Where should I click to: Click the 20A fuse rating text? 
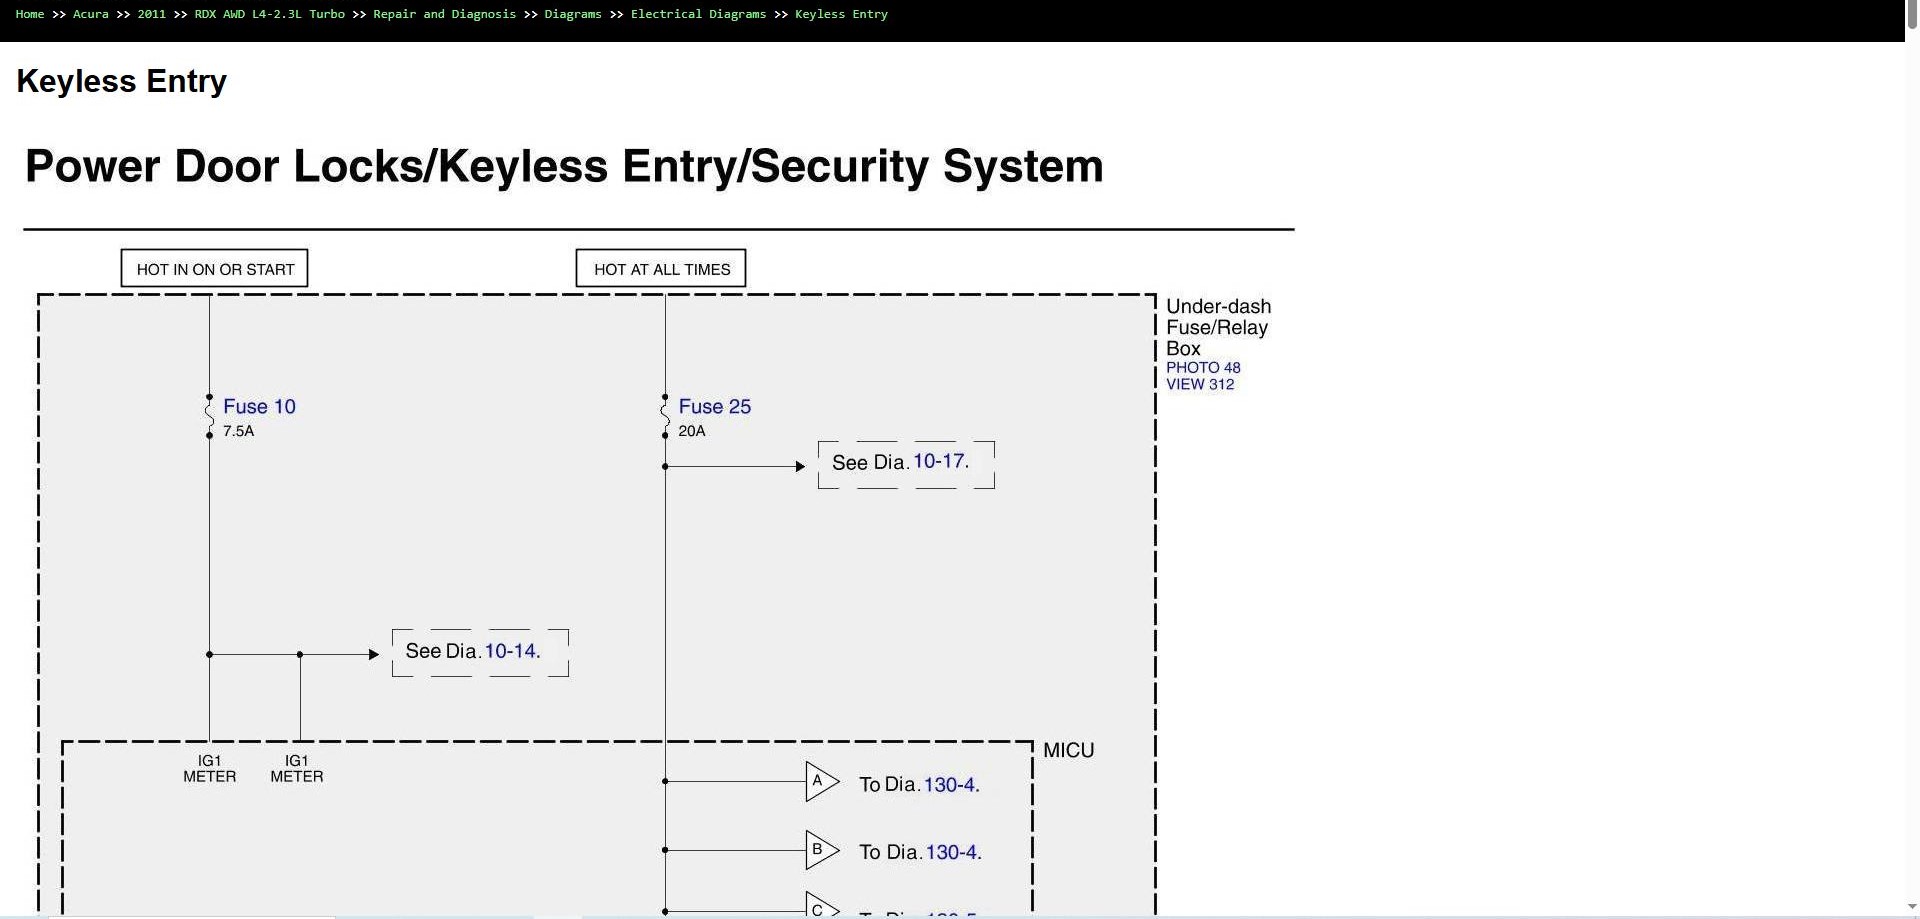pos(692,431)
